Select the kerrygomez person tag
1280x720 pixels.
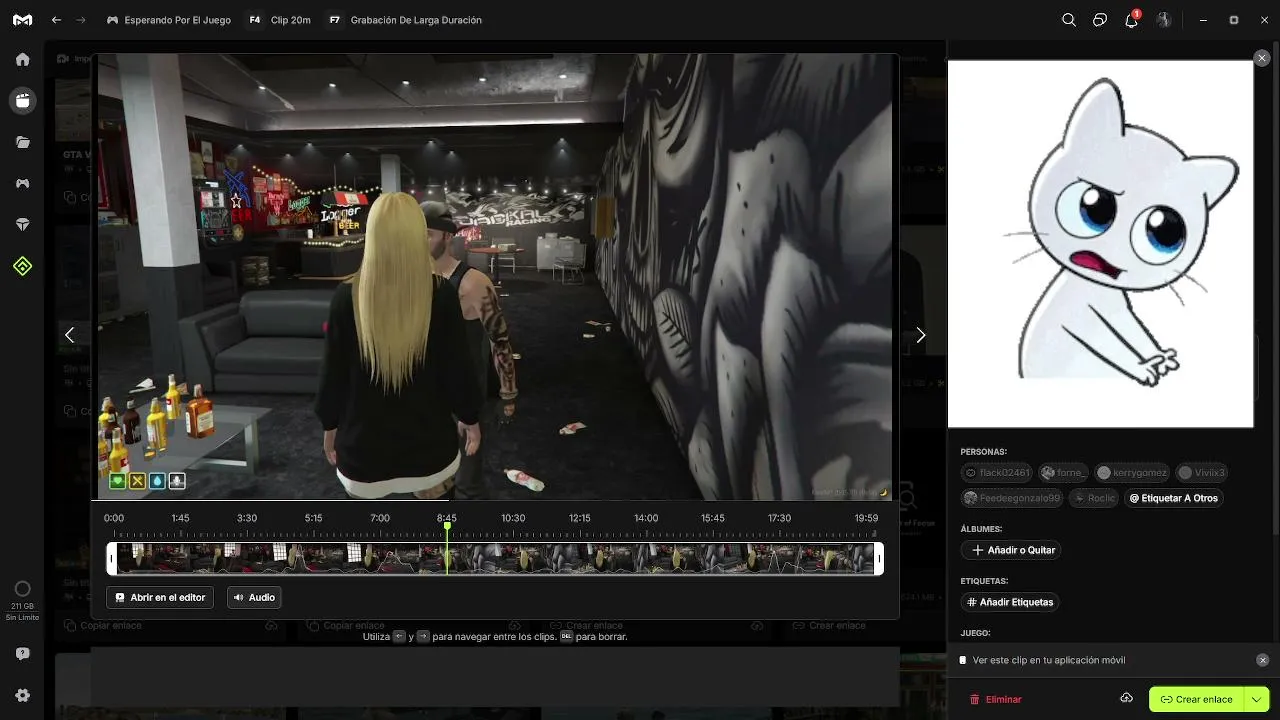(x=1132, y=472)
